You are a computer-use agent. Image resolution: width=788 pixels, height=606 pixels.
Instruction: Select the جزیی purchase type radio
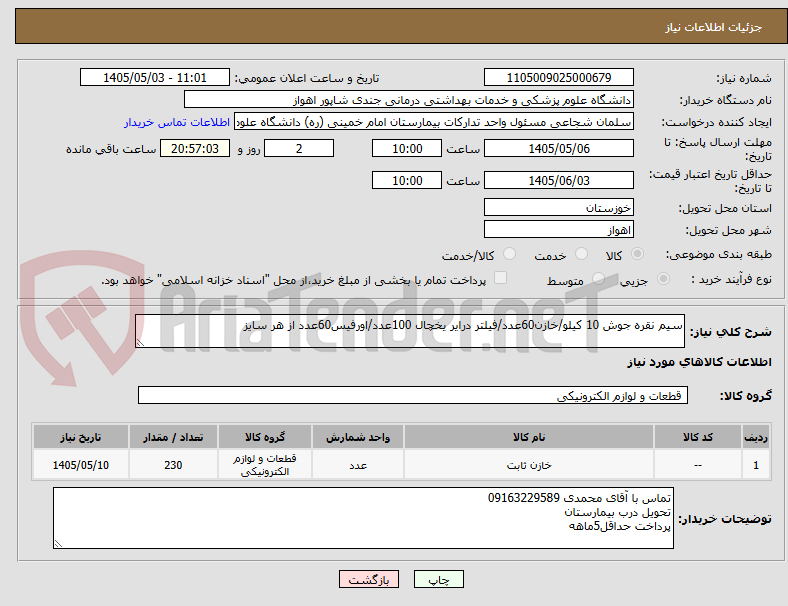pyautogui.click(x=663, y=278)
